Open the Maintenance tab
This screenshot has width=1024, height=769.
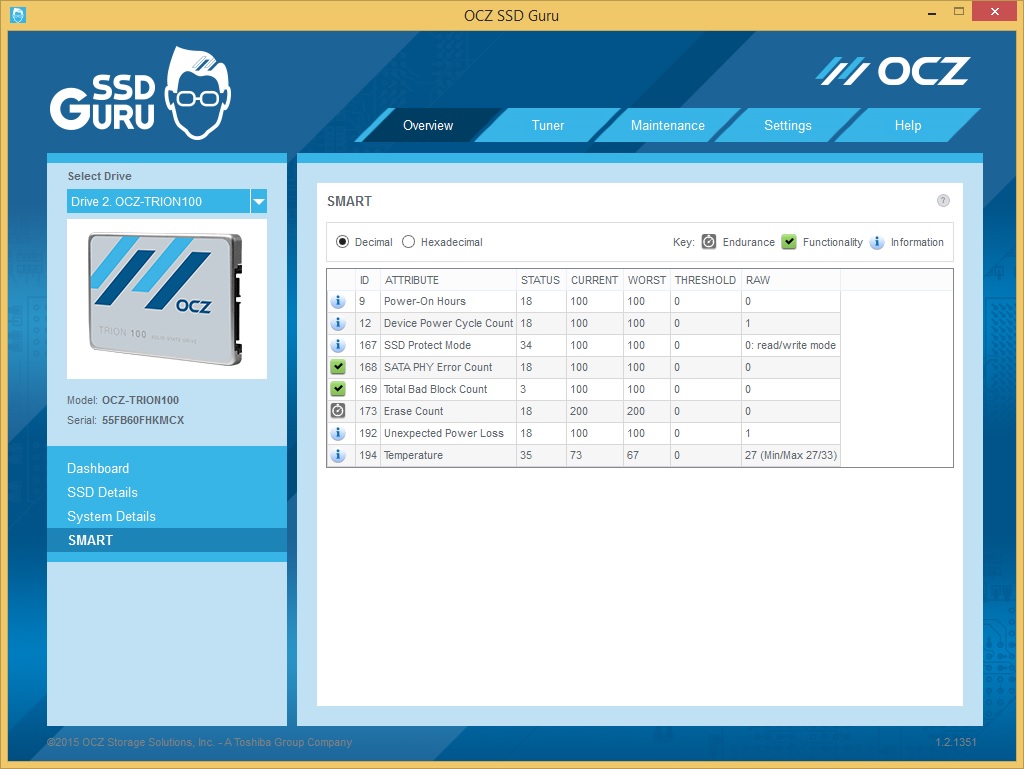click(x=667, y=125)
